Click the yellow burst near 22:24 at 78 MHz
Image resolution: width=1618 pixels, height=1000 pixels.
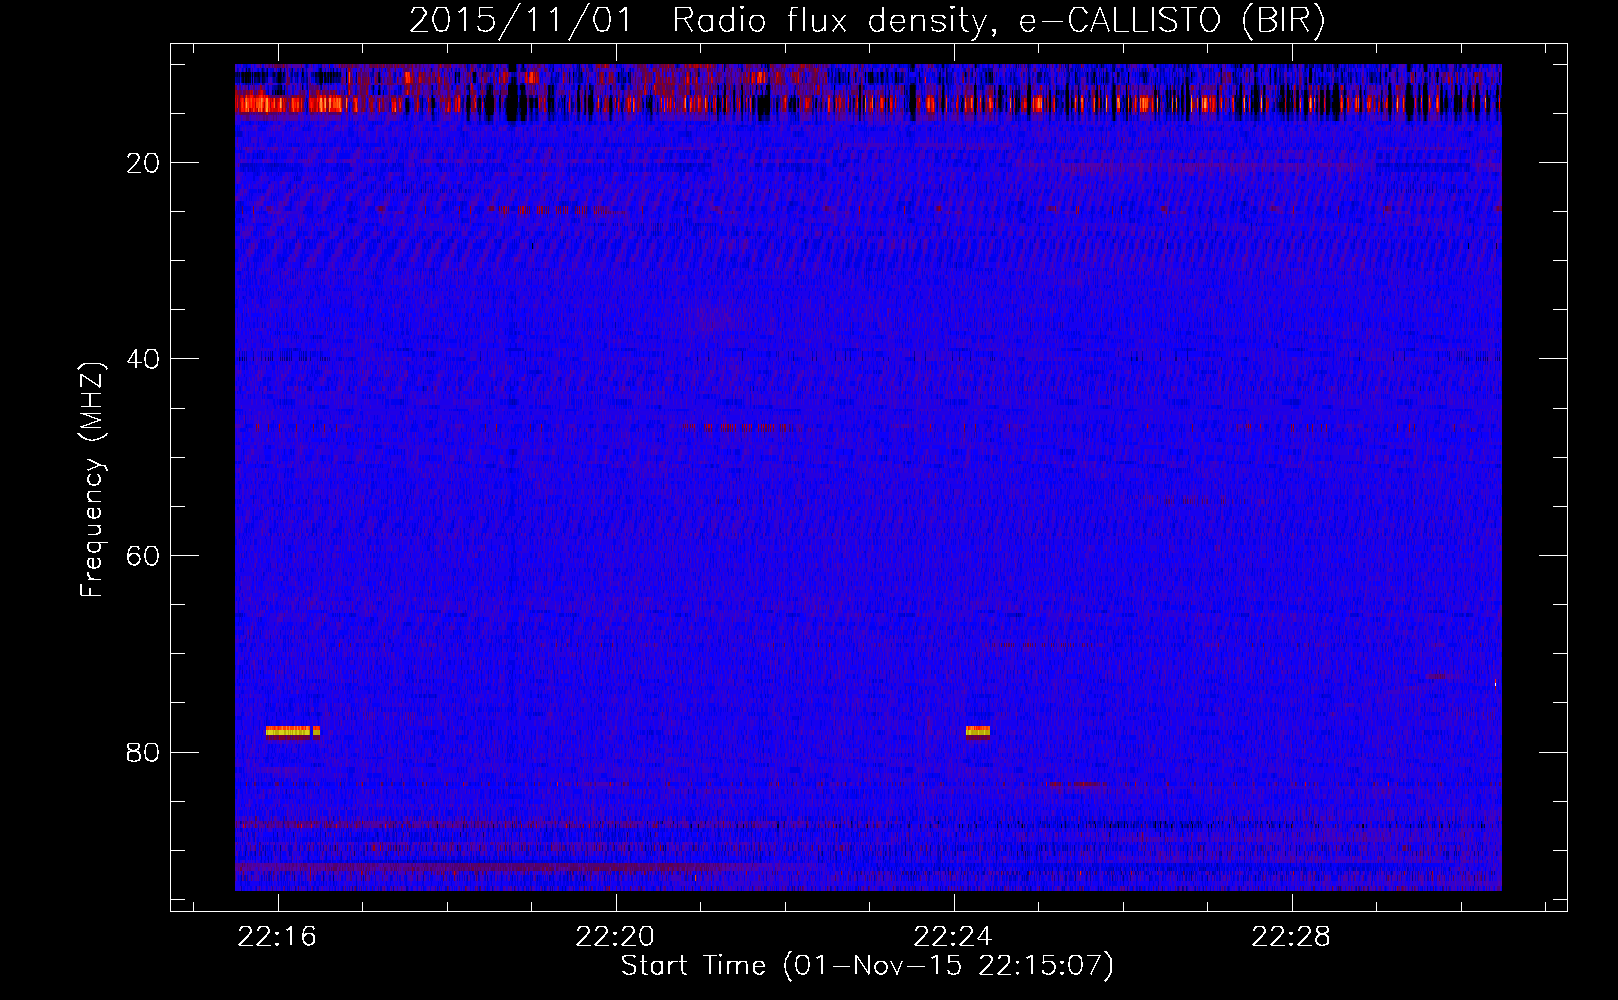[978, 731]
